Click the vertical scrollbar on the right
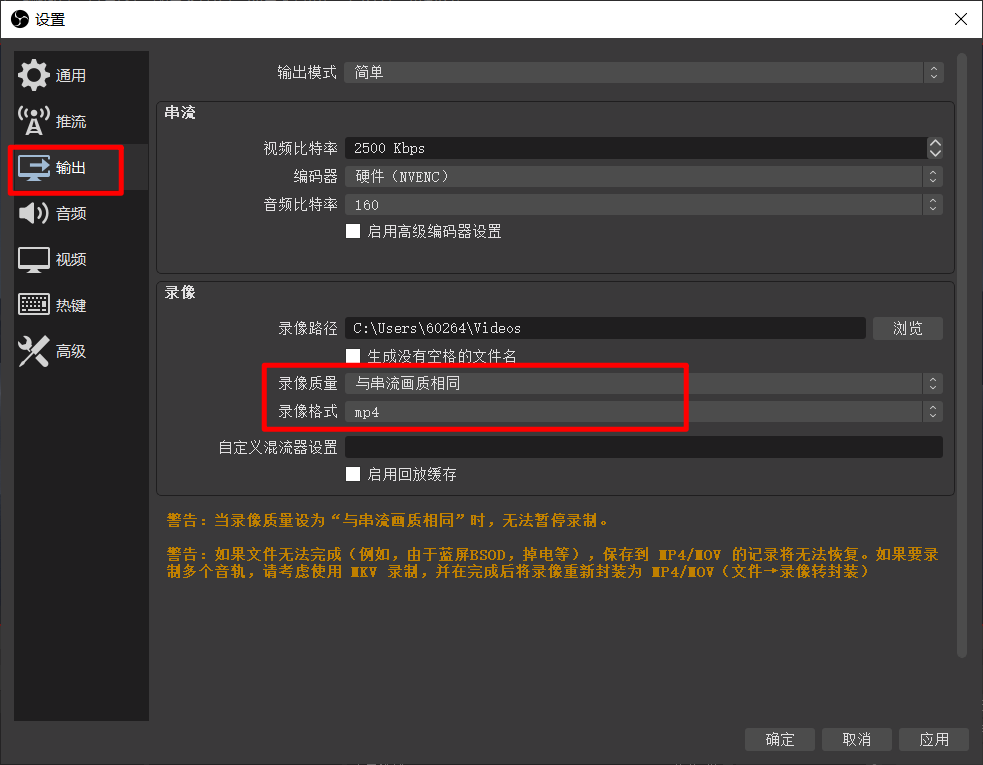Image resolution: width=983 pixels, height=765 pixels. point(962,356)
